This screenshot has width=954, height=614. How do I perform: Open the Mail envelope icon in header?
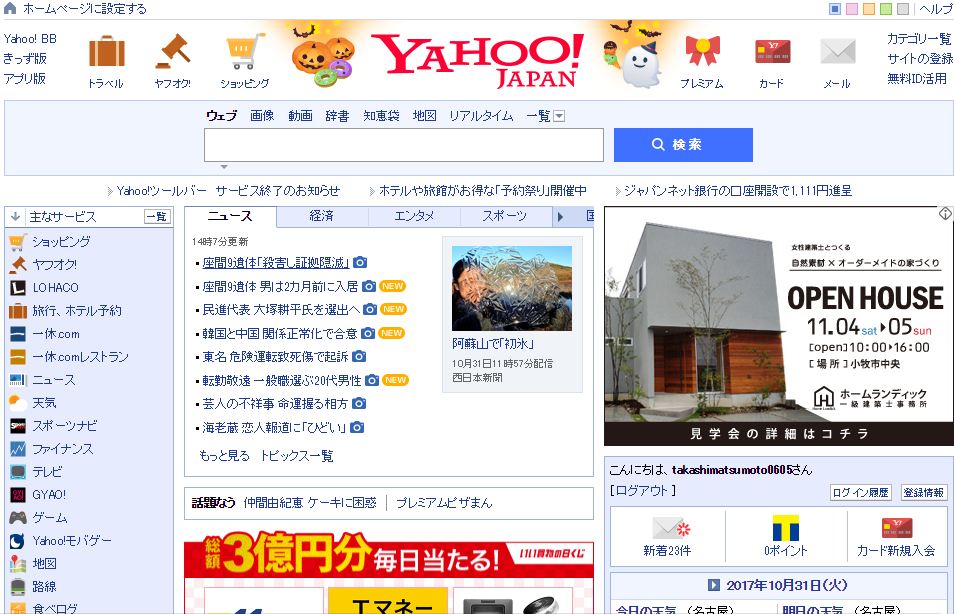point(838,51)
